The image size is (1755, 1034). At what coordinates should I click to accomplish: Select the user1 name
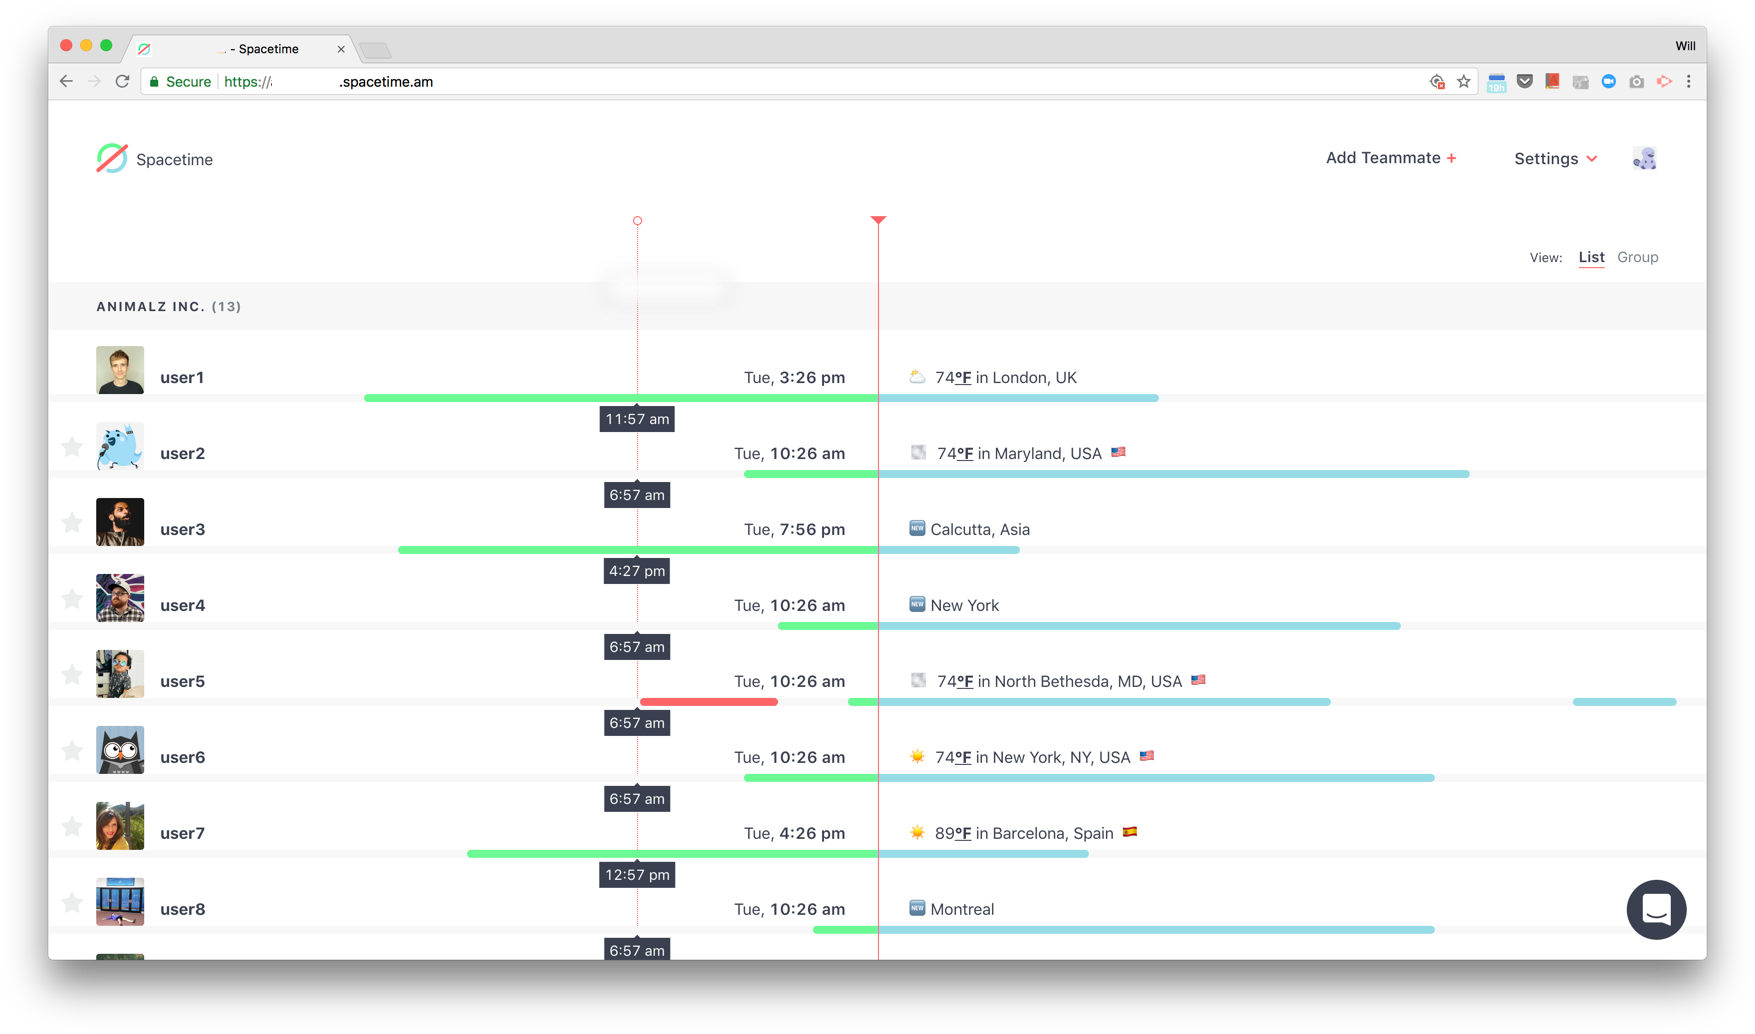(x=182, y=378)
